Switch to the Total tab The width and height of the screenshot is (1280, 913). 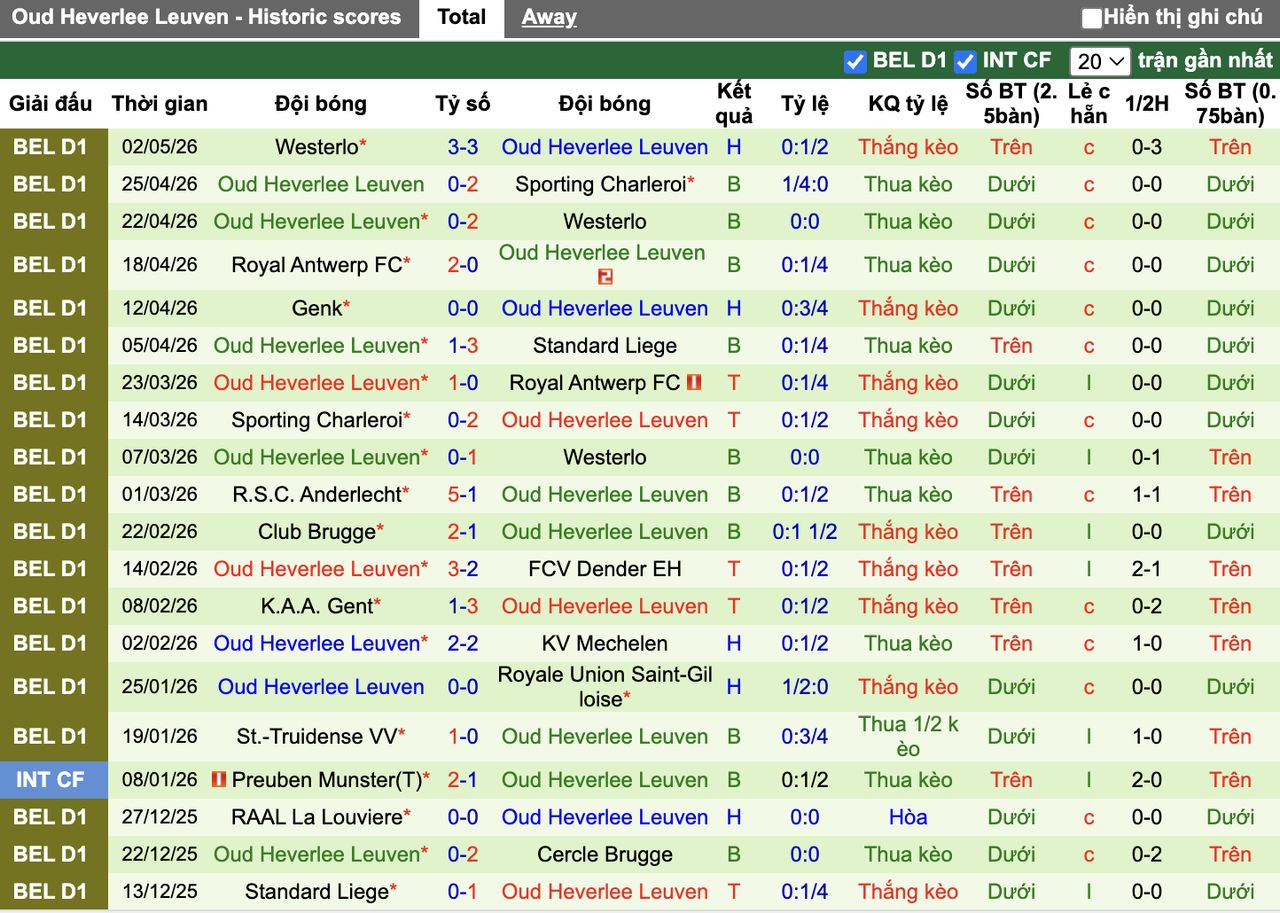coord(462,17)
